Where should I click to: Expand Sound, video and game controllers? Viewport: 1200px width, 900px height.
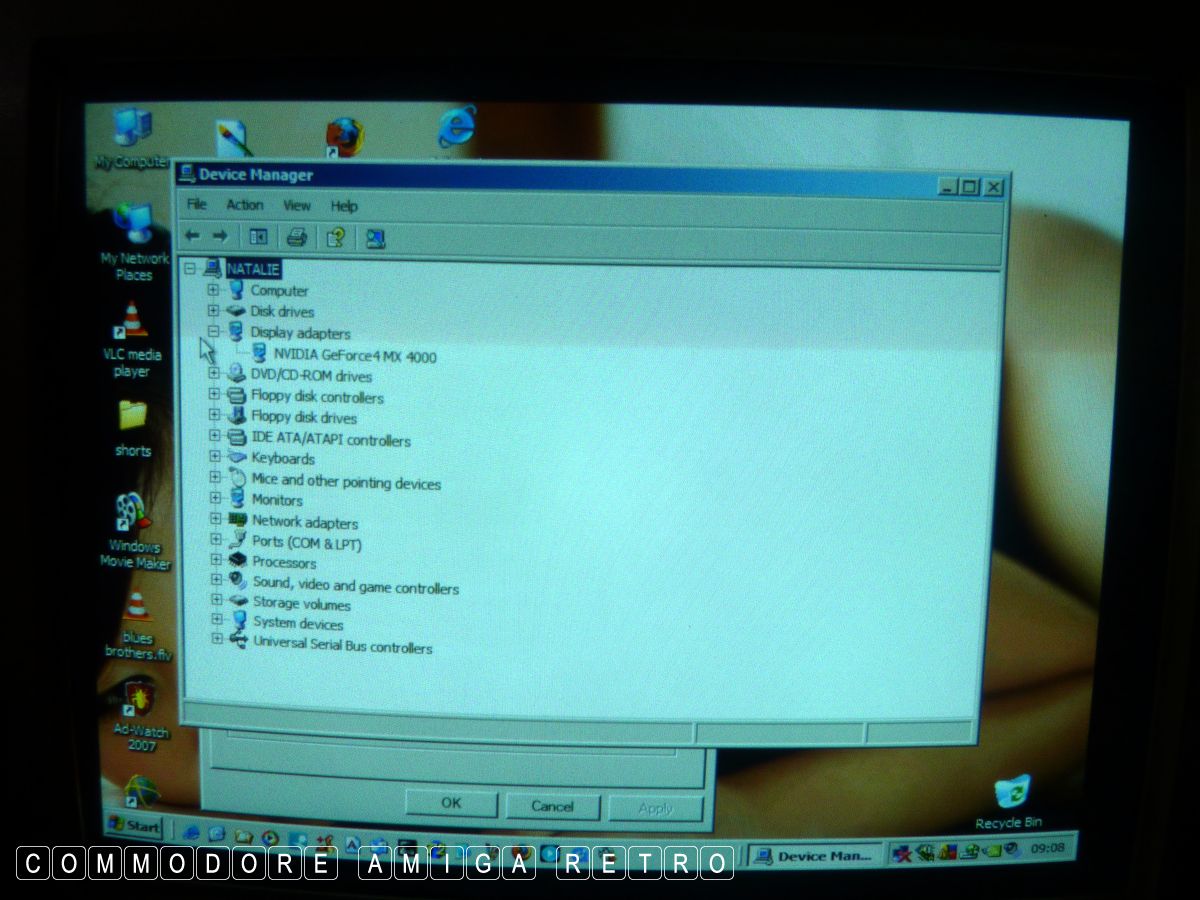pyautogui.click(x=216, y=579)
